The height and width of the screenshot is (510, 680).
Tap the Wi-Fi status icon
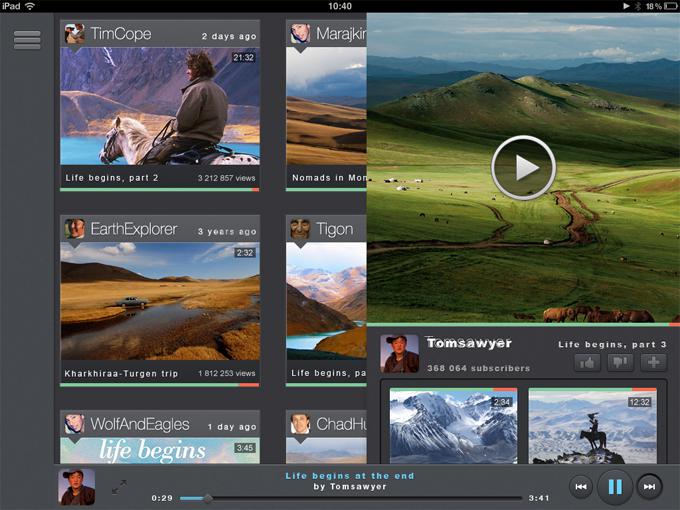pos(30,6)
